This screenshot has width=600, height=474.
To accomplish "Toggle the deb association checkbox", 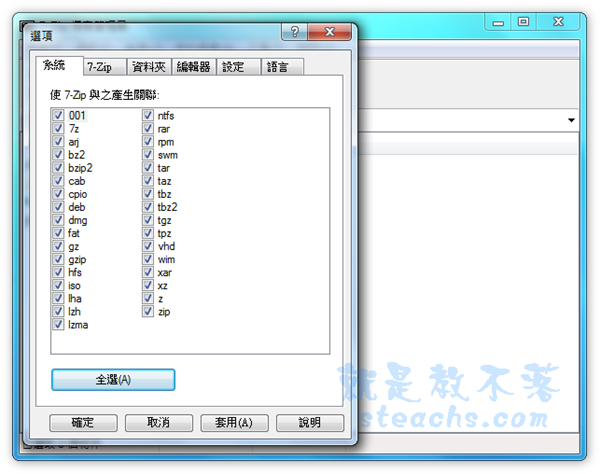I will (58, 207).
